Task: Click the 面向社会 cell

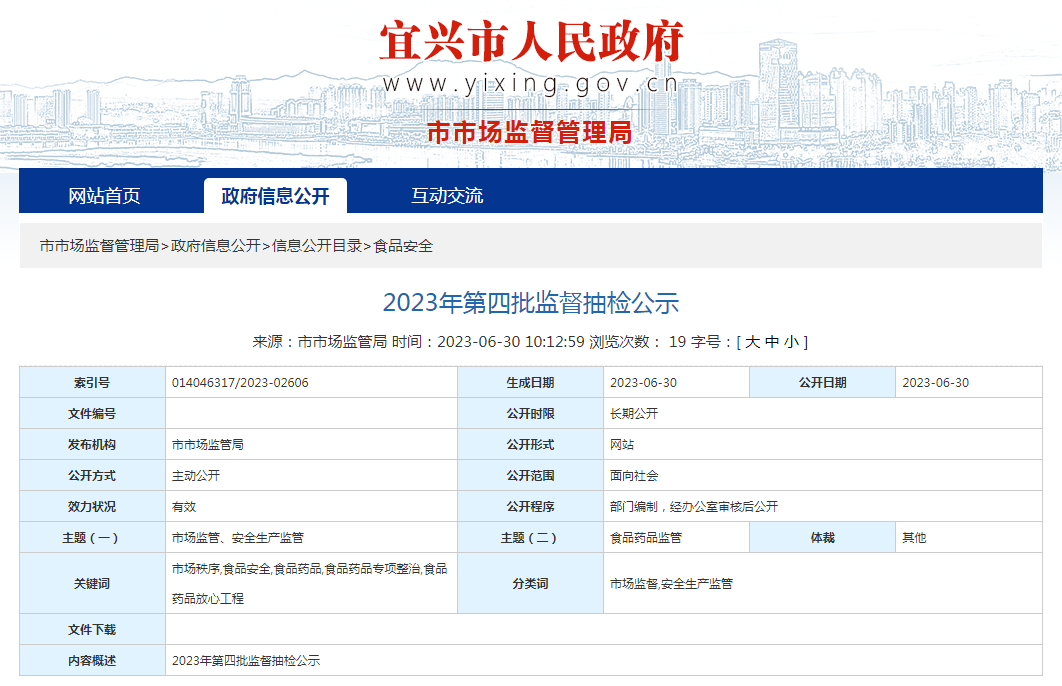Action: tap(822, 475)
